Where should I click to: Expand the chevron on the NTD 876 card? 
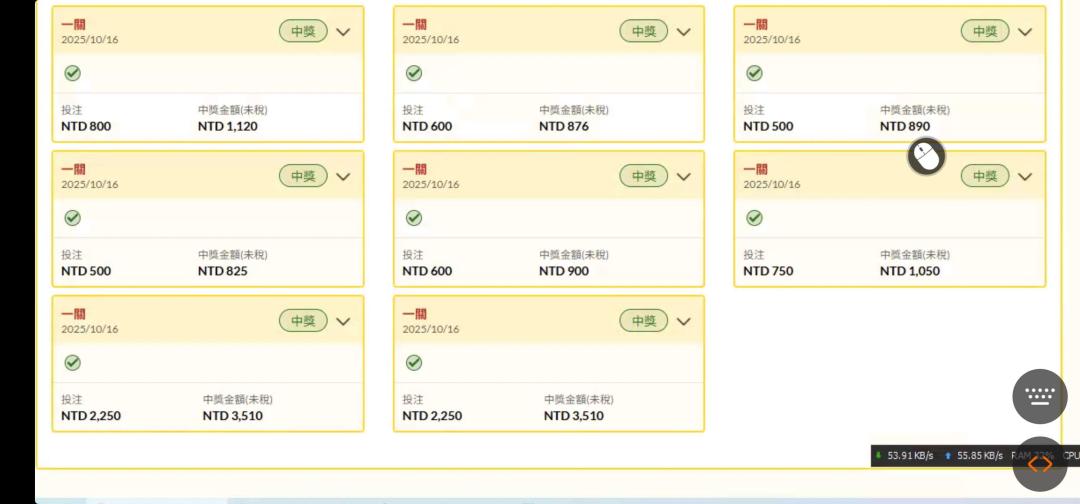[x=684, y=32]
